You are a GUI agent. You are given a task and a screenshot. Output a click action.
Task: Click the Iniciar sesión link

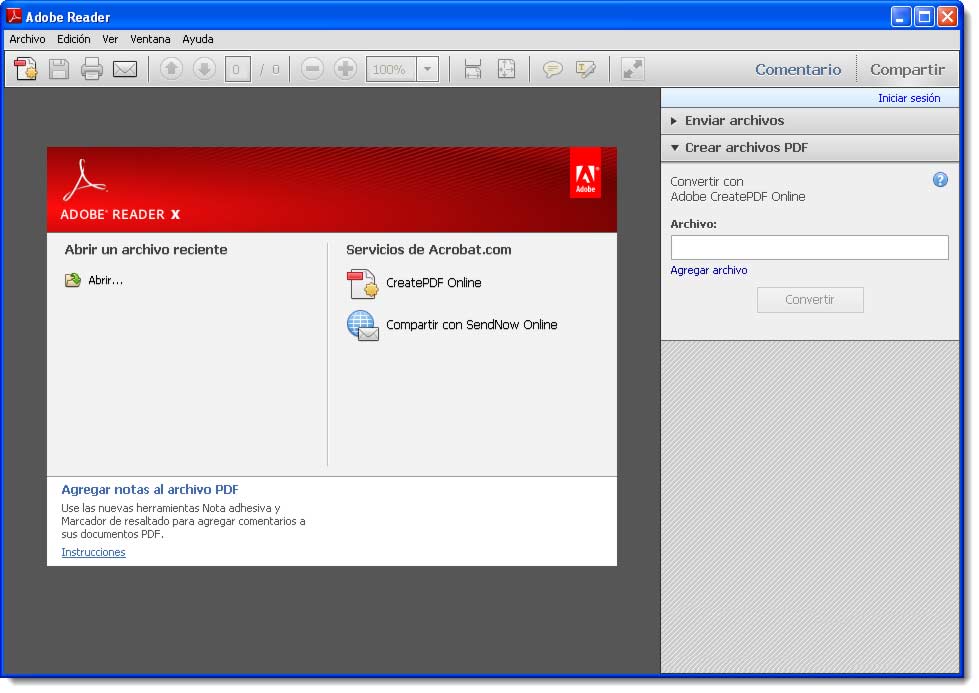click(908, 98)
